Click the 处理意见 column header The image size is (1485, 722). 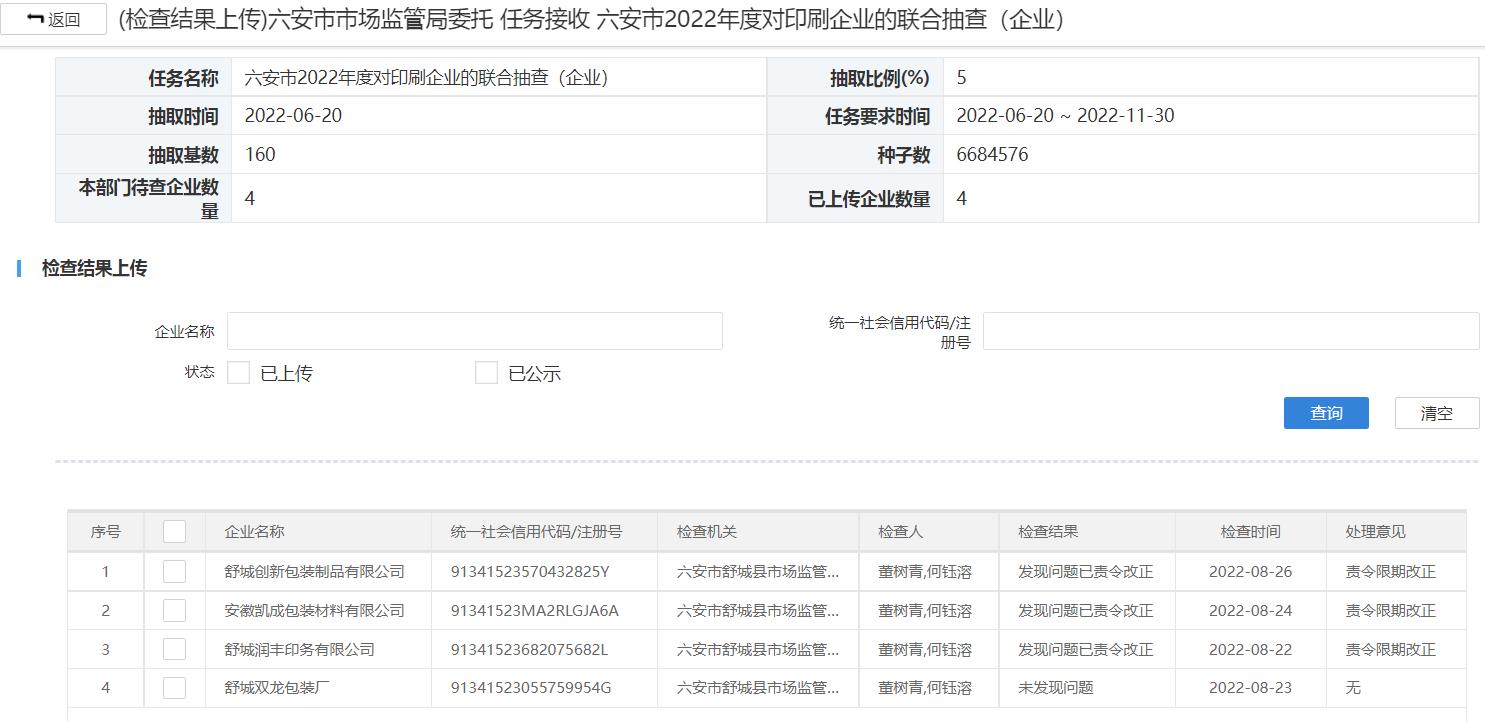[x=1375, y=532]
